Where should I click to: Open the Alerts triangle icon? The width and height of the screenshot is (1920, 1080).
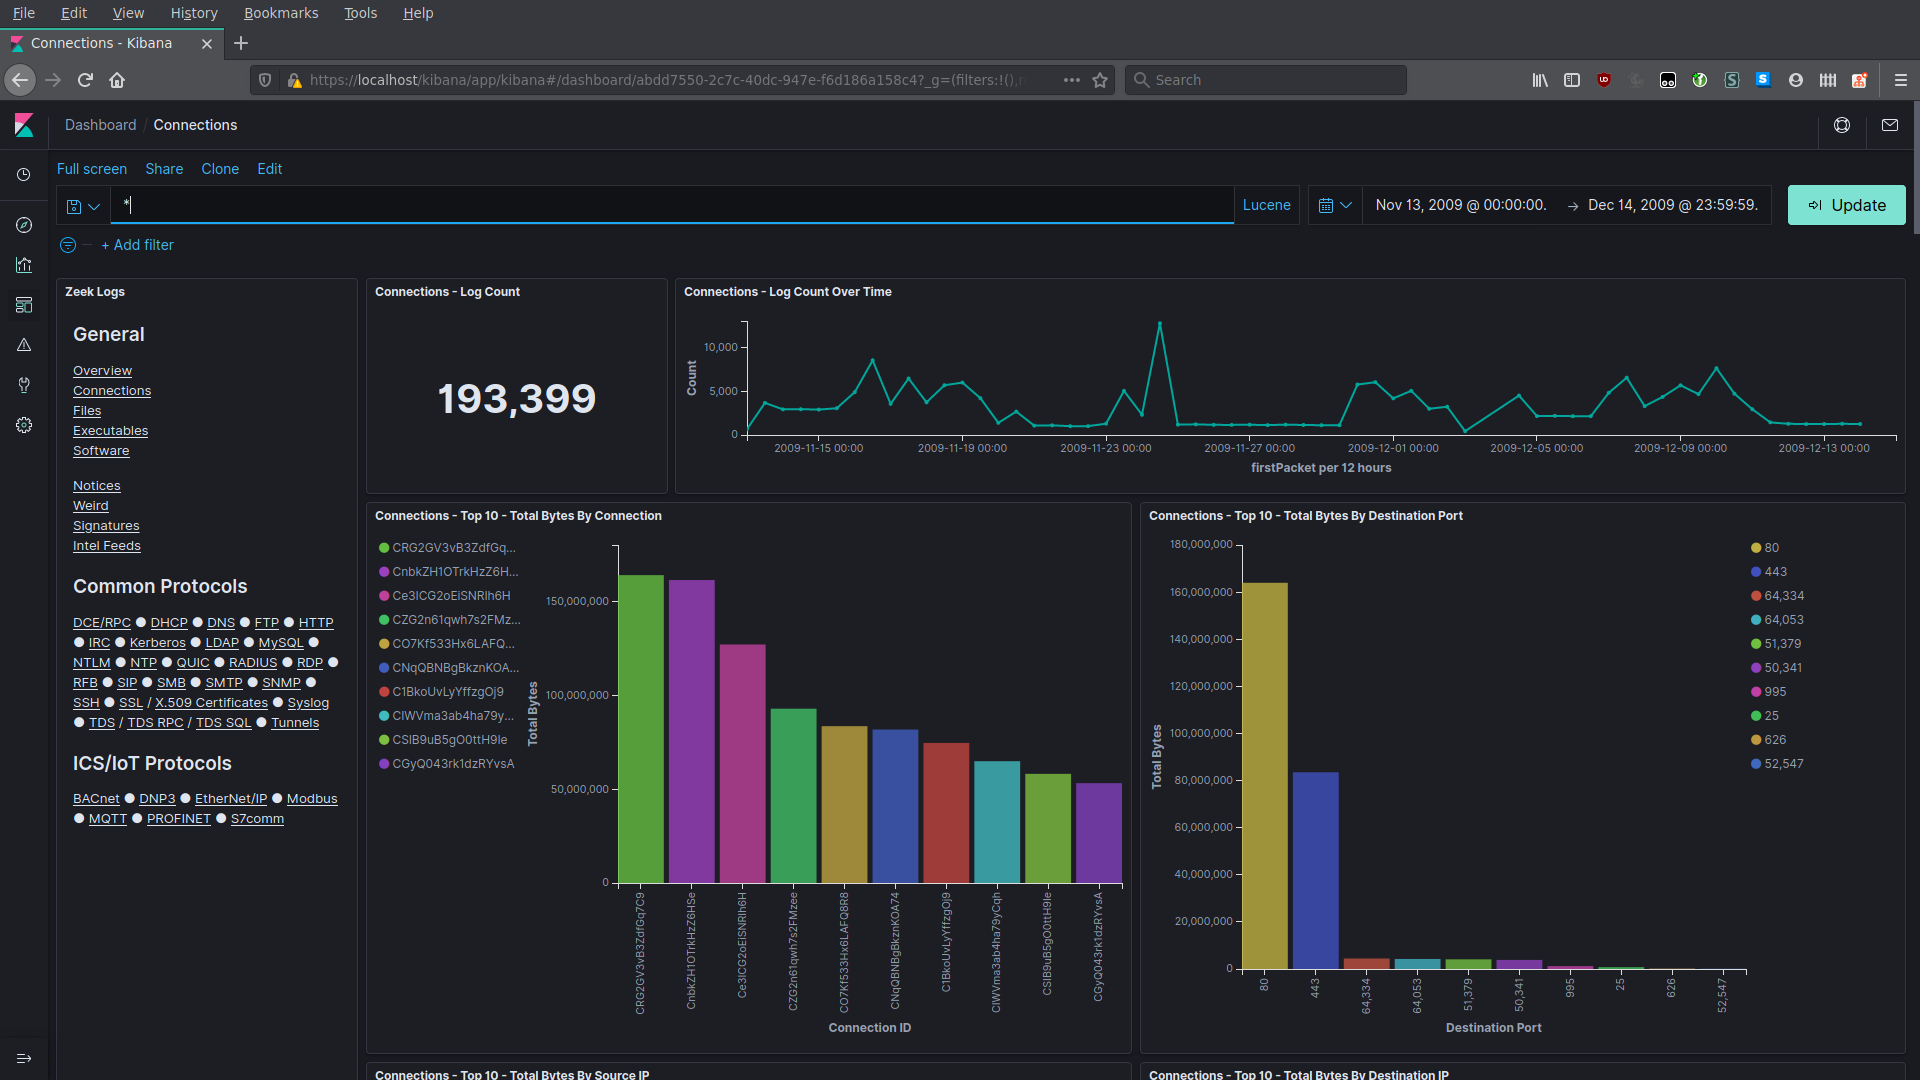[23, 345]
